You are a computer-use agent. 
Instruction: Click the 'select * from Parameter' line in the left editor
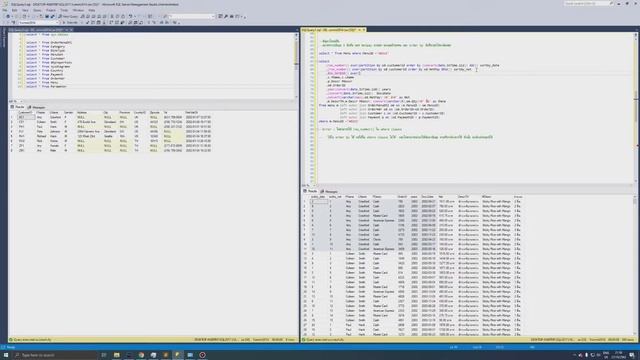coord(46,87)
